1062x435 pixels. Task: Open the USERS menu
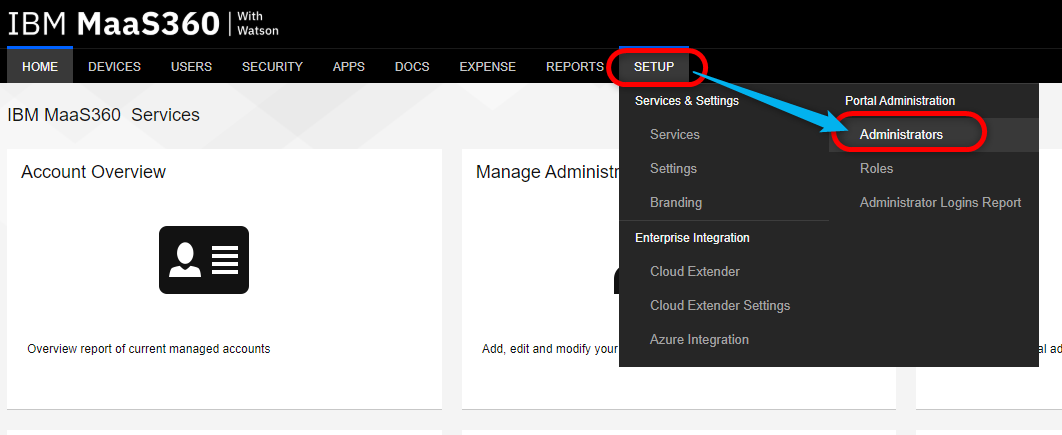click(x=191, y=66)
